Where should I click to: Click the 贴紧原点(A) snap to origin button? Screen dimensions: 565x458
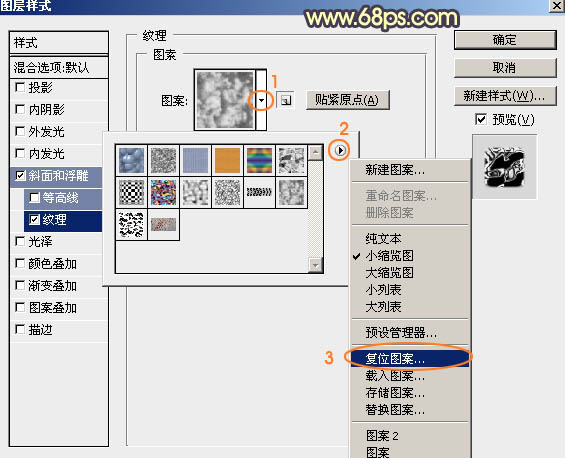347,100
